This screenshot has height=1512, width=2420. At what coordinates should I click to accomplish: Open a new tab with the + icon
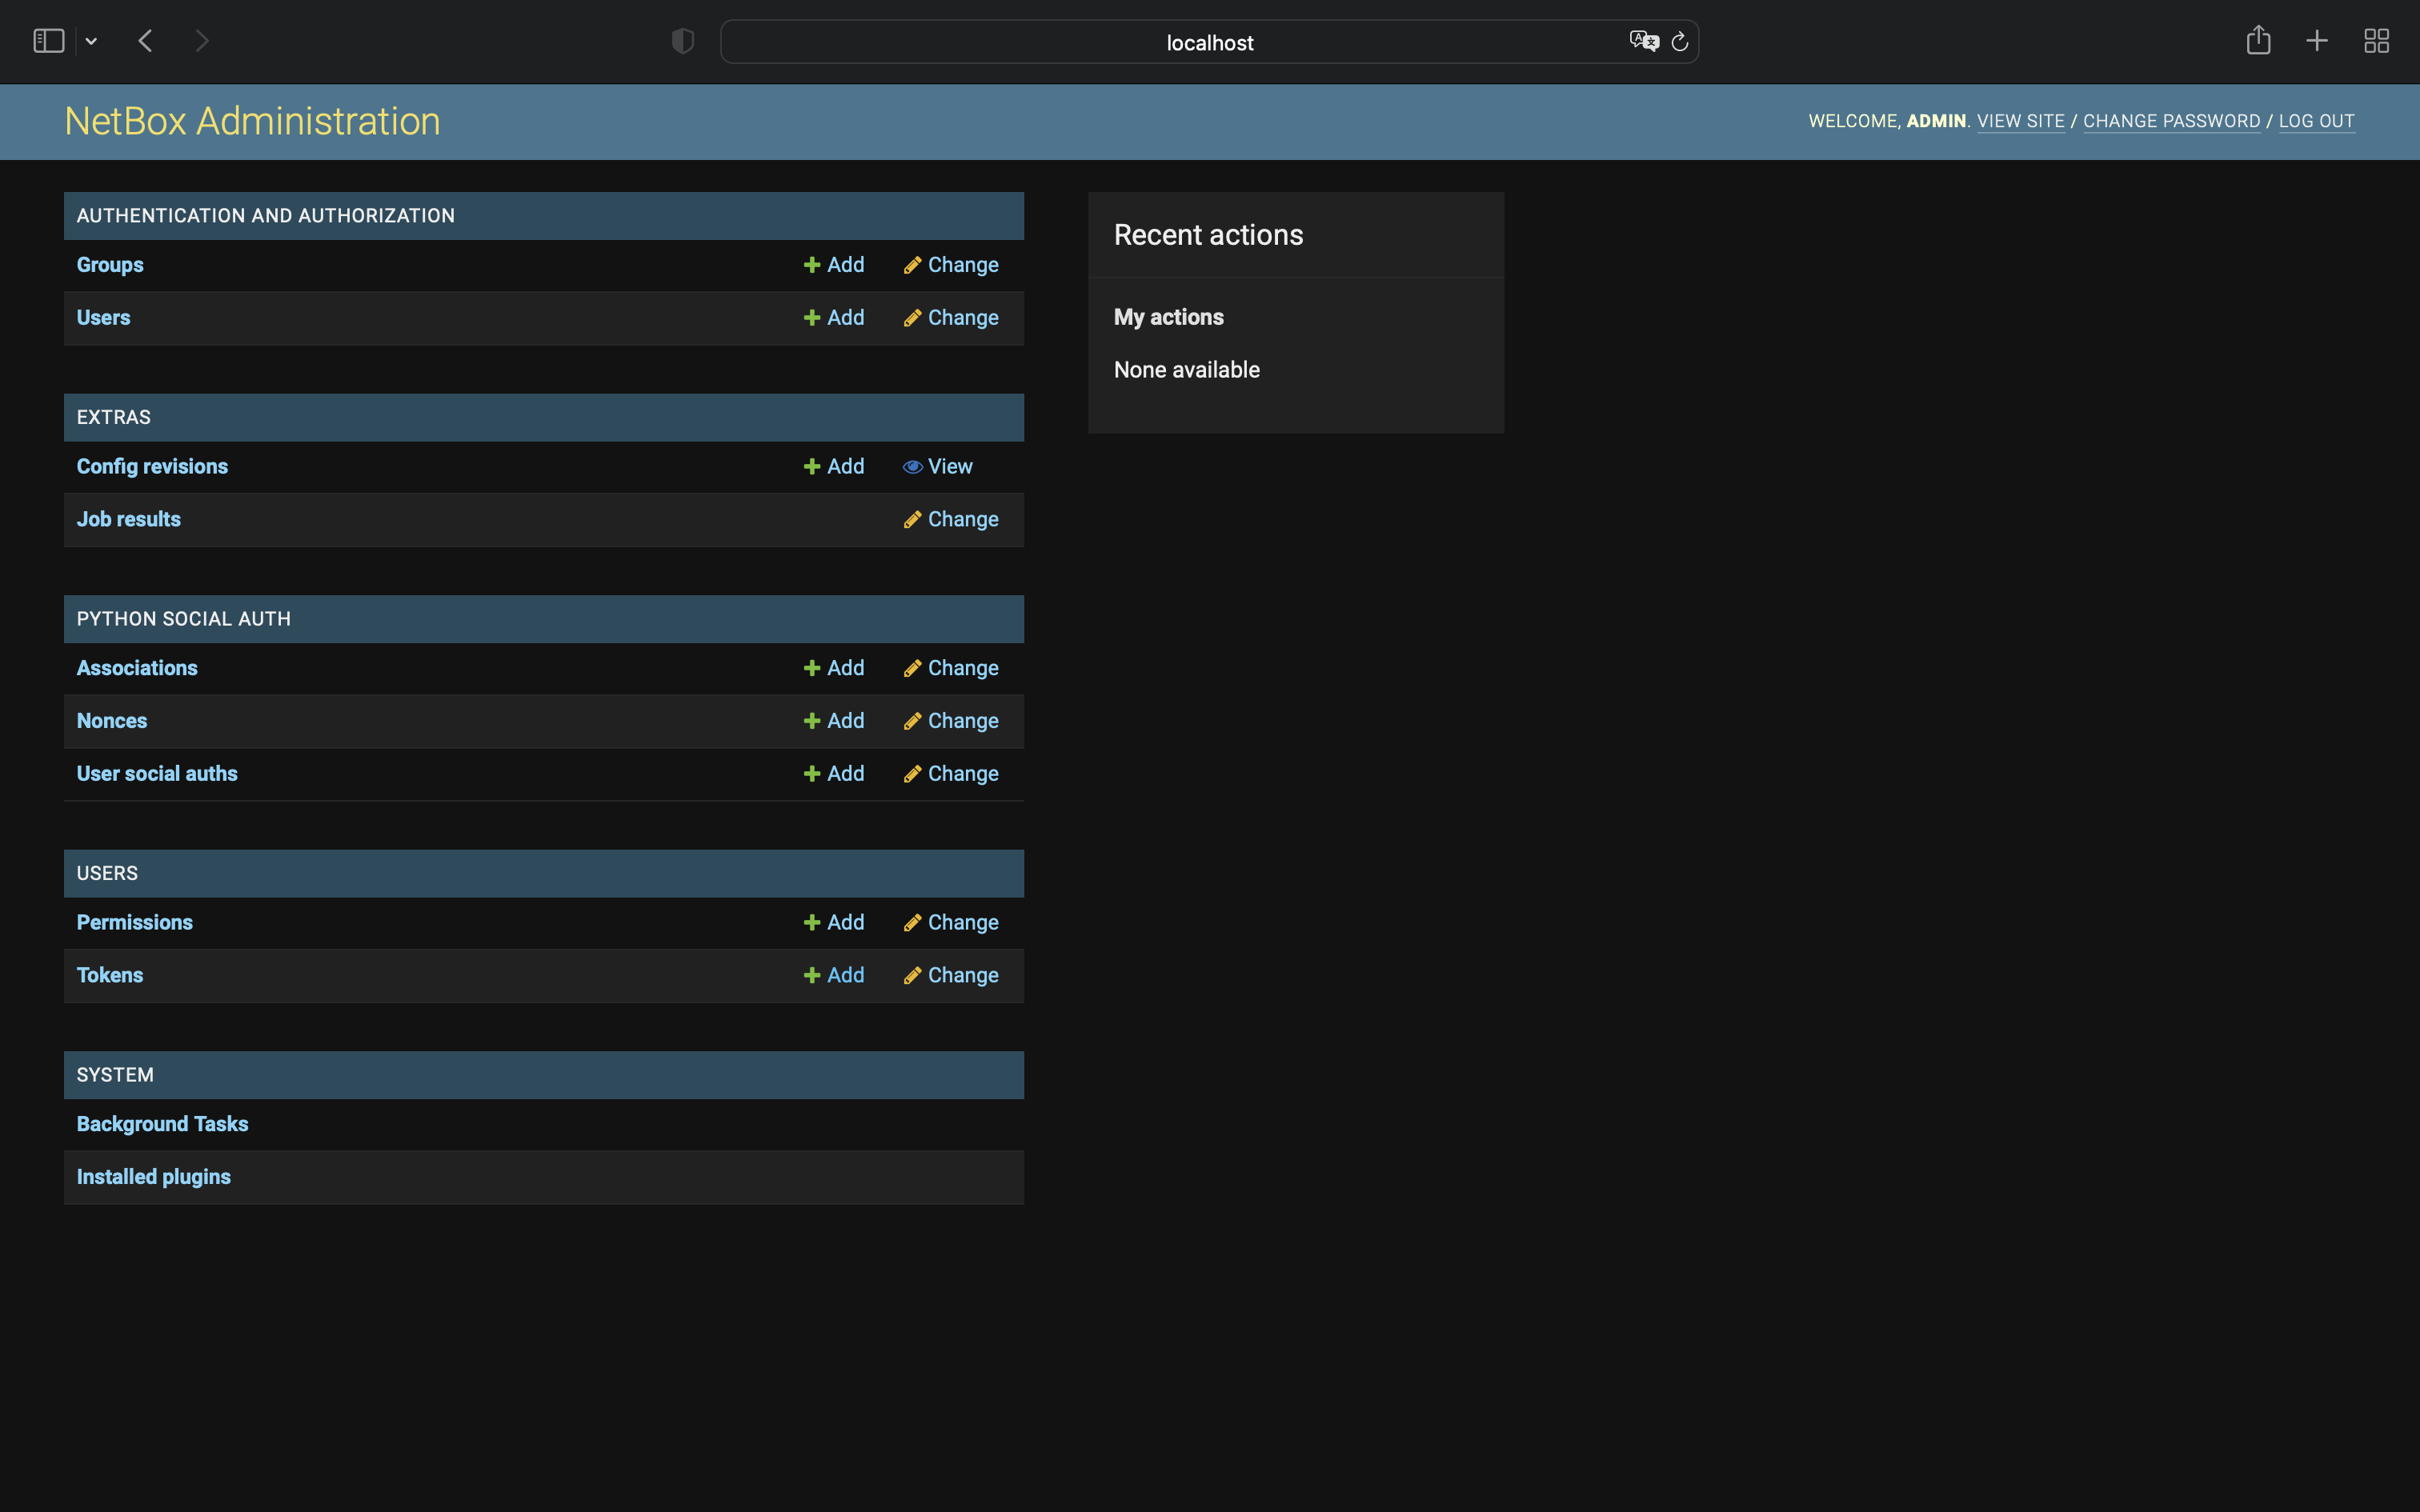(2316, 40)
